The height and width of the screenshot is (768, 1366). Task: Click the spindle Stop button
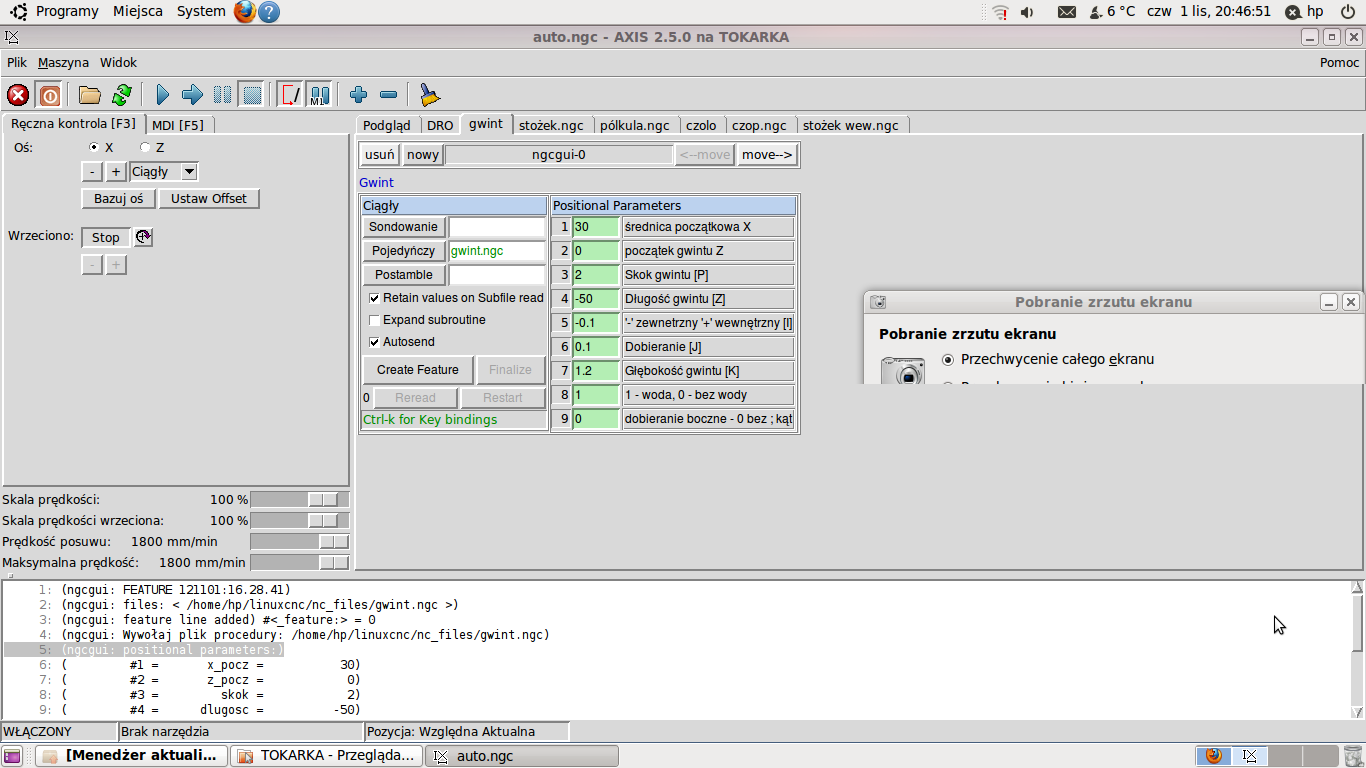pyautogui.click(x=106, y=237)
